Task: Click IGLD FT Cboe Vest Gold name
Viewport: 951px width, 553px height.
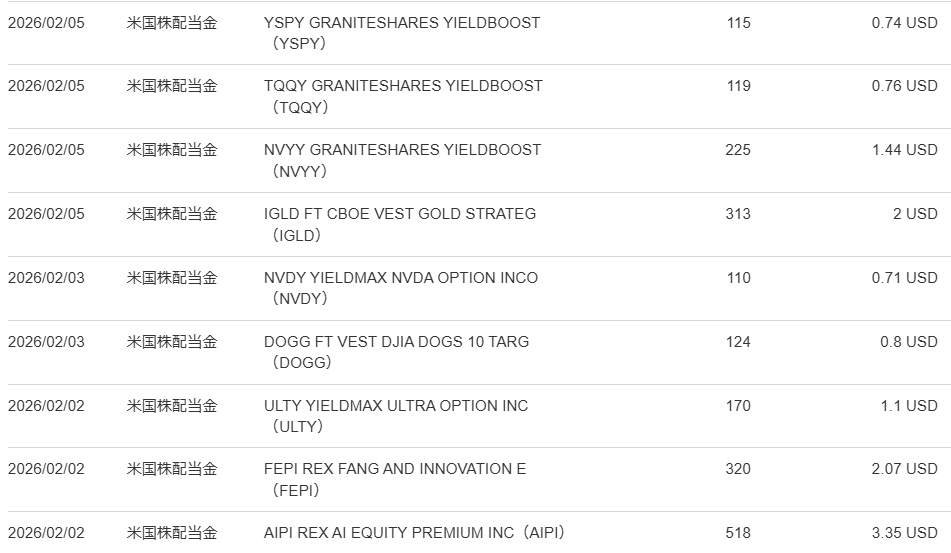Action: point(399,214)
